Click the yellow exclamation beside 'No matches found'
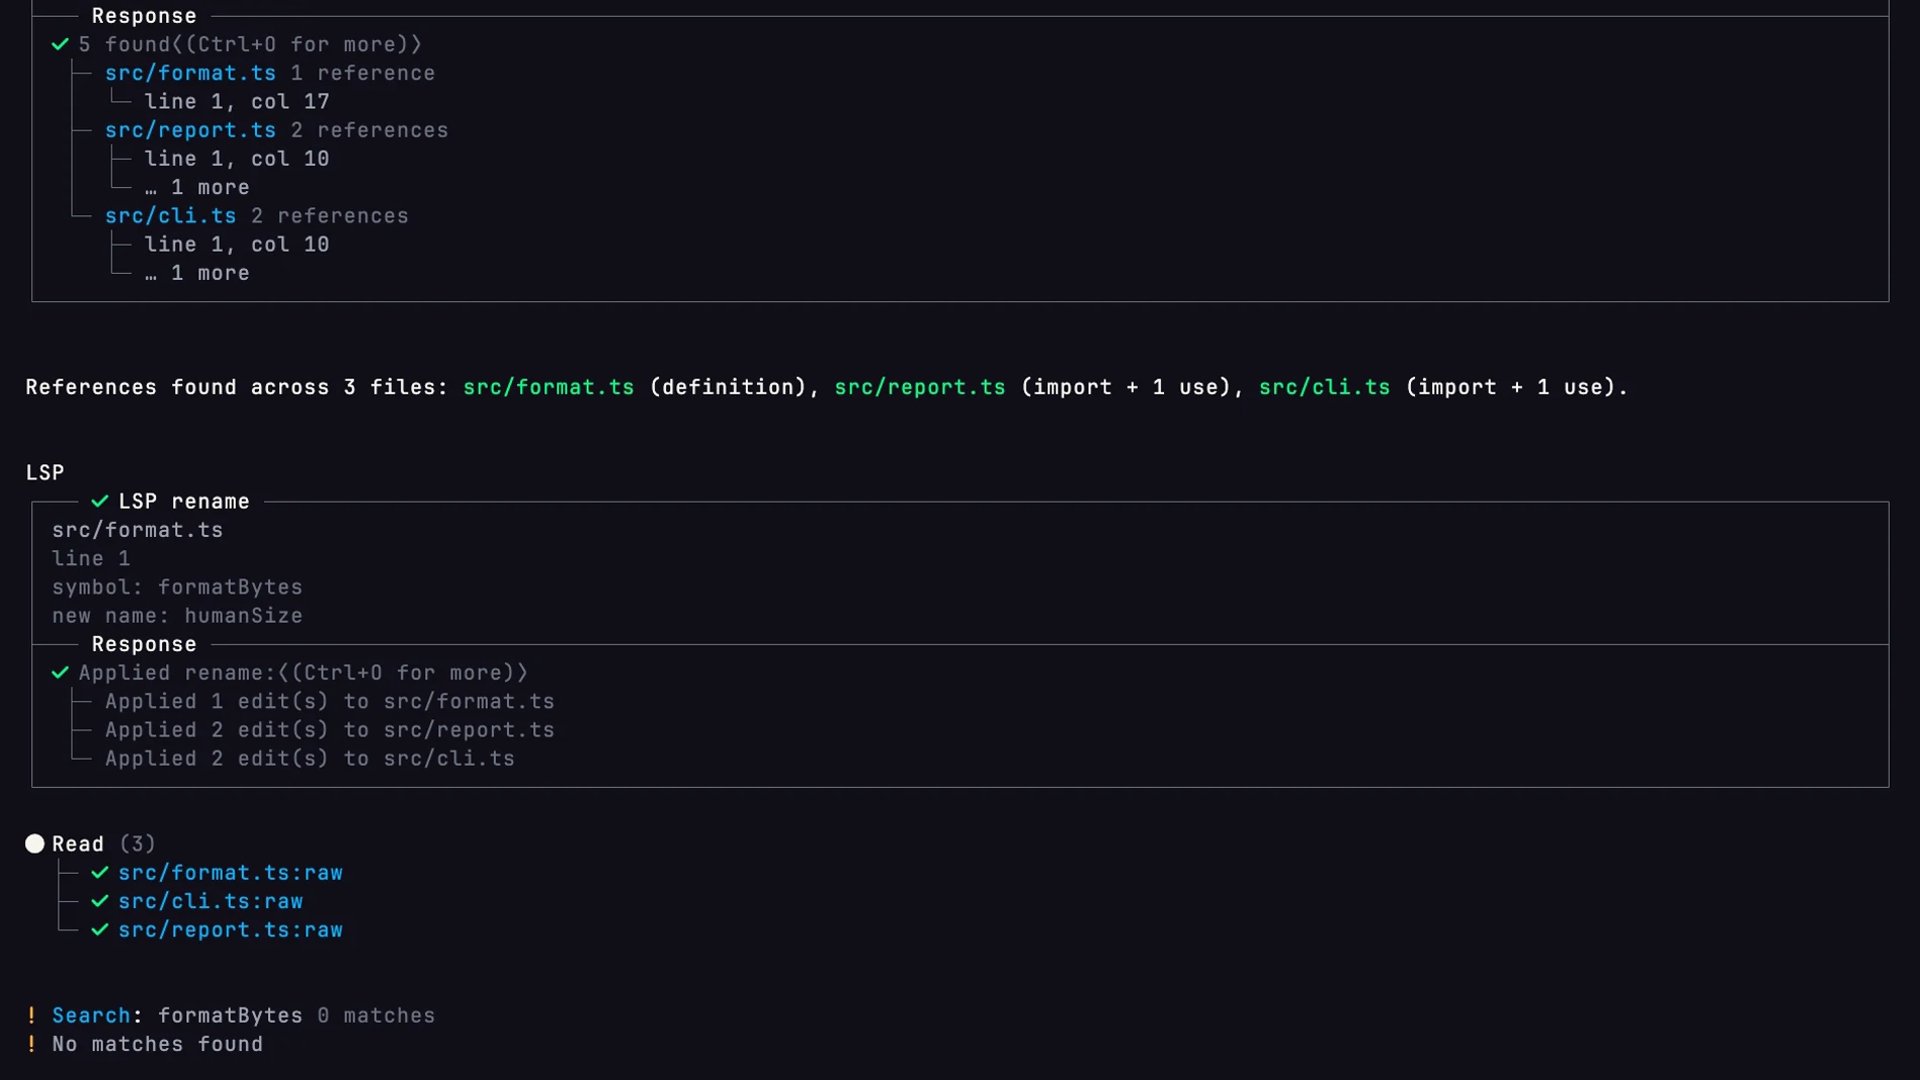The image size is (1920, 1080). click(32, 1044)
